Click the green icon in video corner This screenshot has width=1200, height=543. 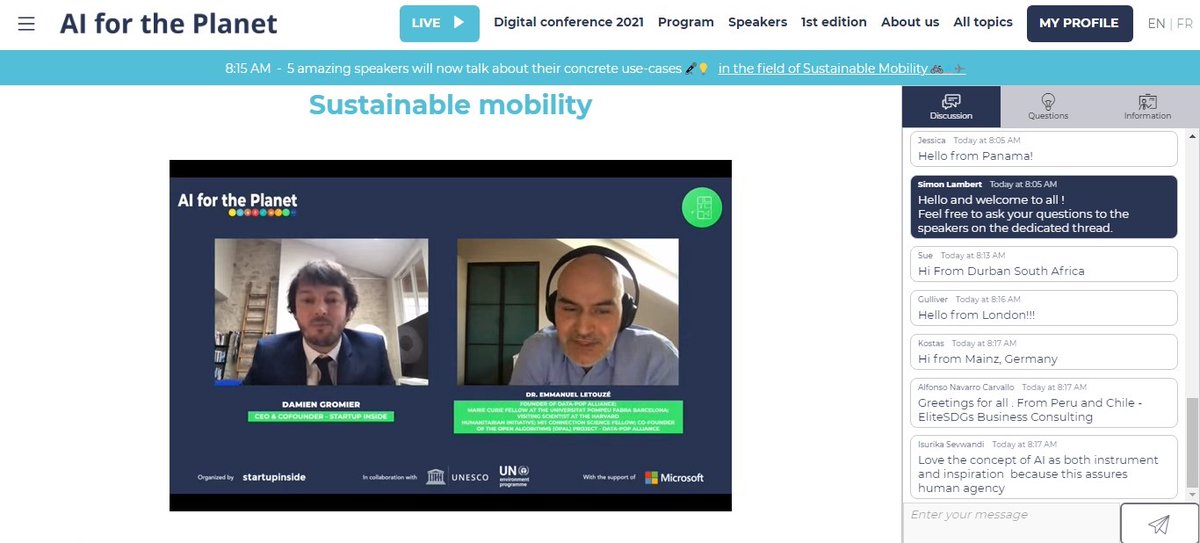pyautogui.click(x=702, y=208)
